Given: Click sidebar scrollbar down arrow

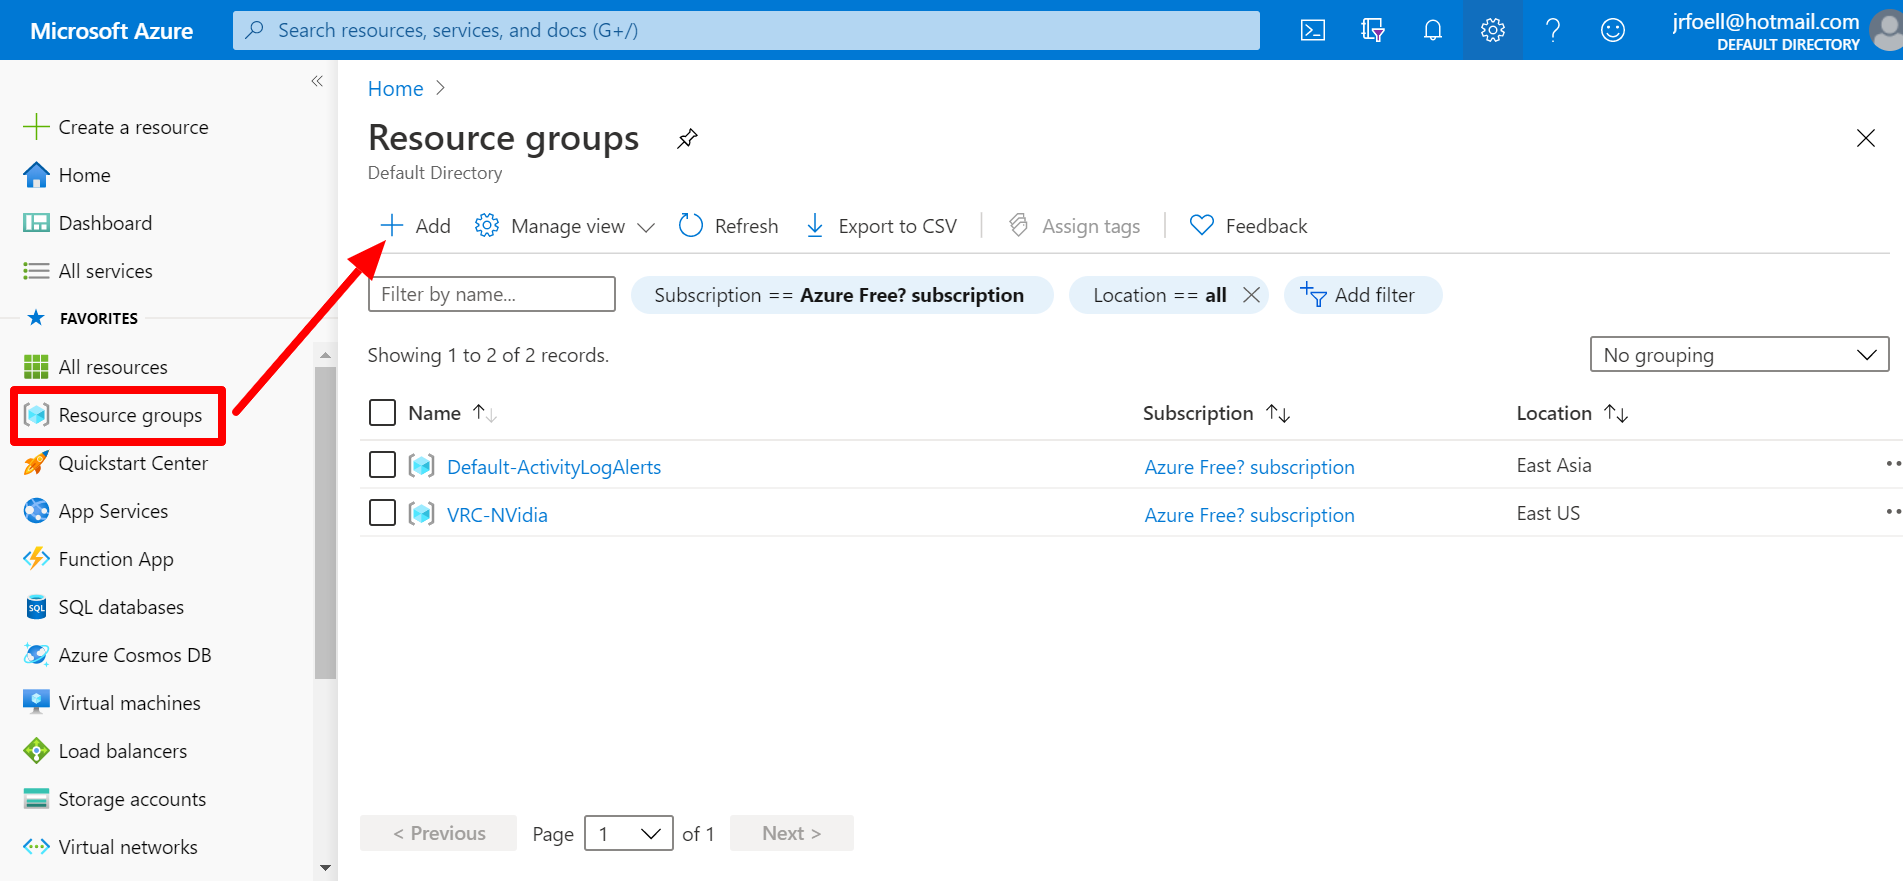Looking at the screenshot, I should (325, 867).
